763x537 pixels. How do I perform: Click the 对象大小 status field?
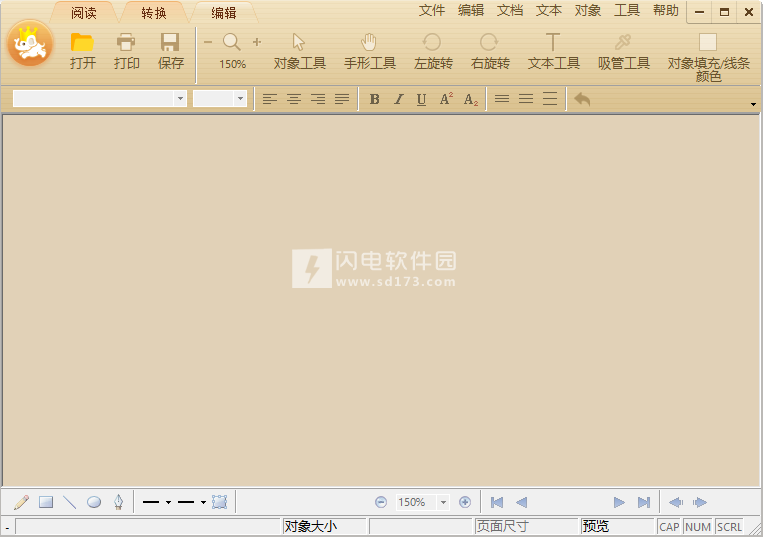pos(324,526)
